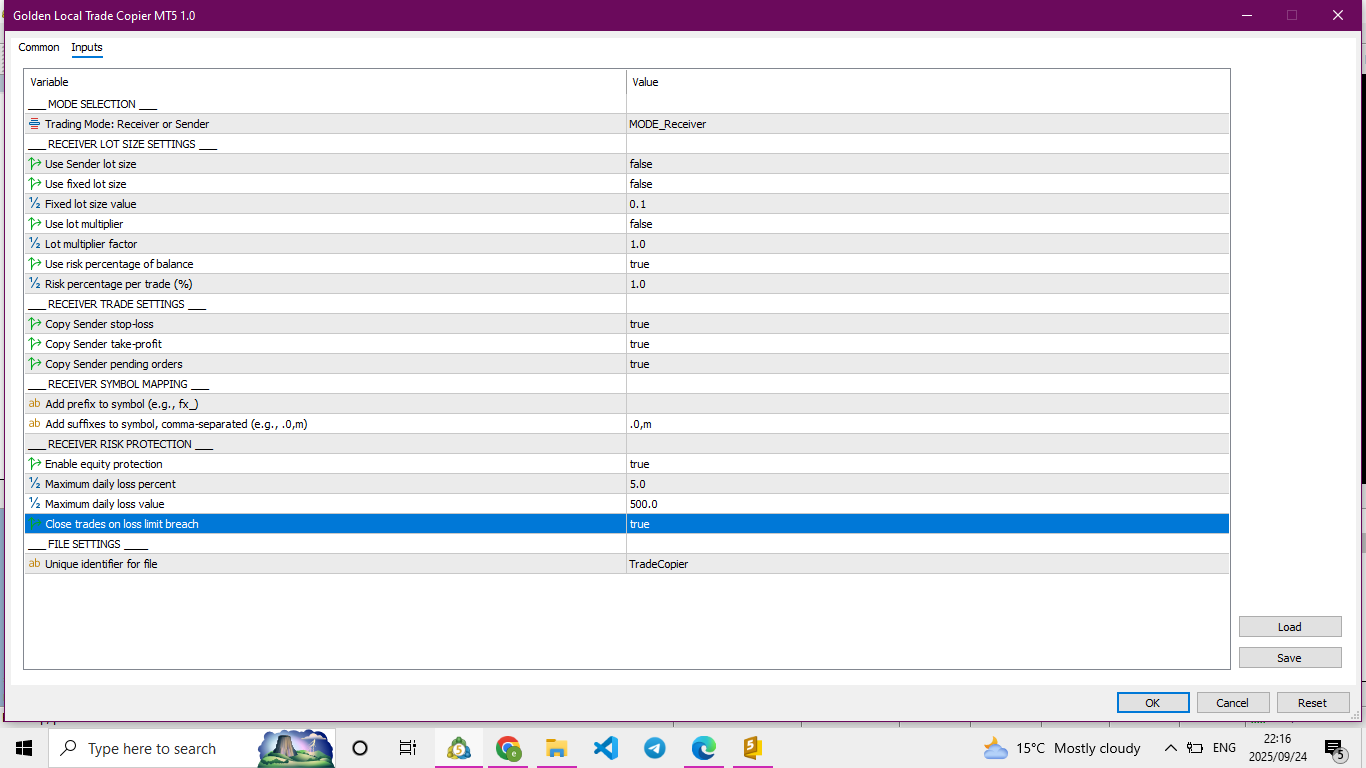Screen dimensions: 1366x768
Task: Click the ½ icon beside Fixed lot size value
Action: click(35, 204)
